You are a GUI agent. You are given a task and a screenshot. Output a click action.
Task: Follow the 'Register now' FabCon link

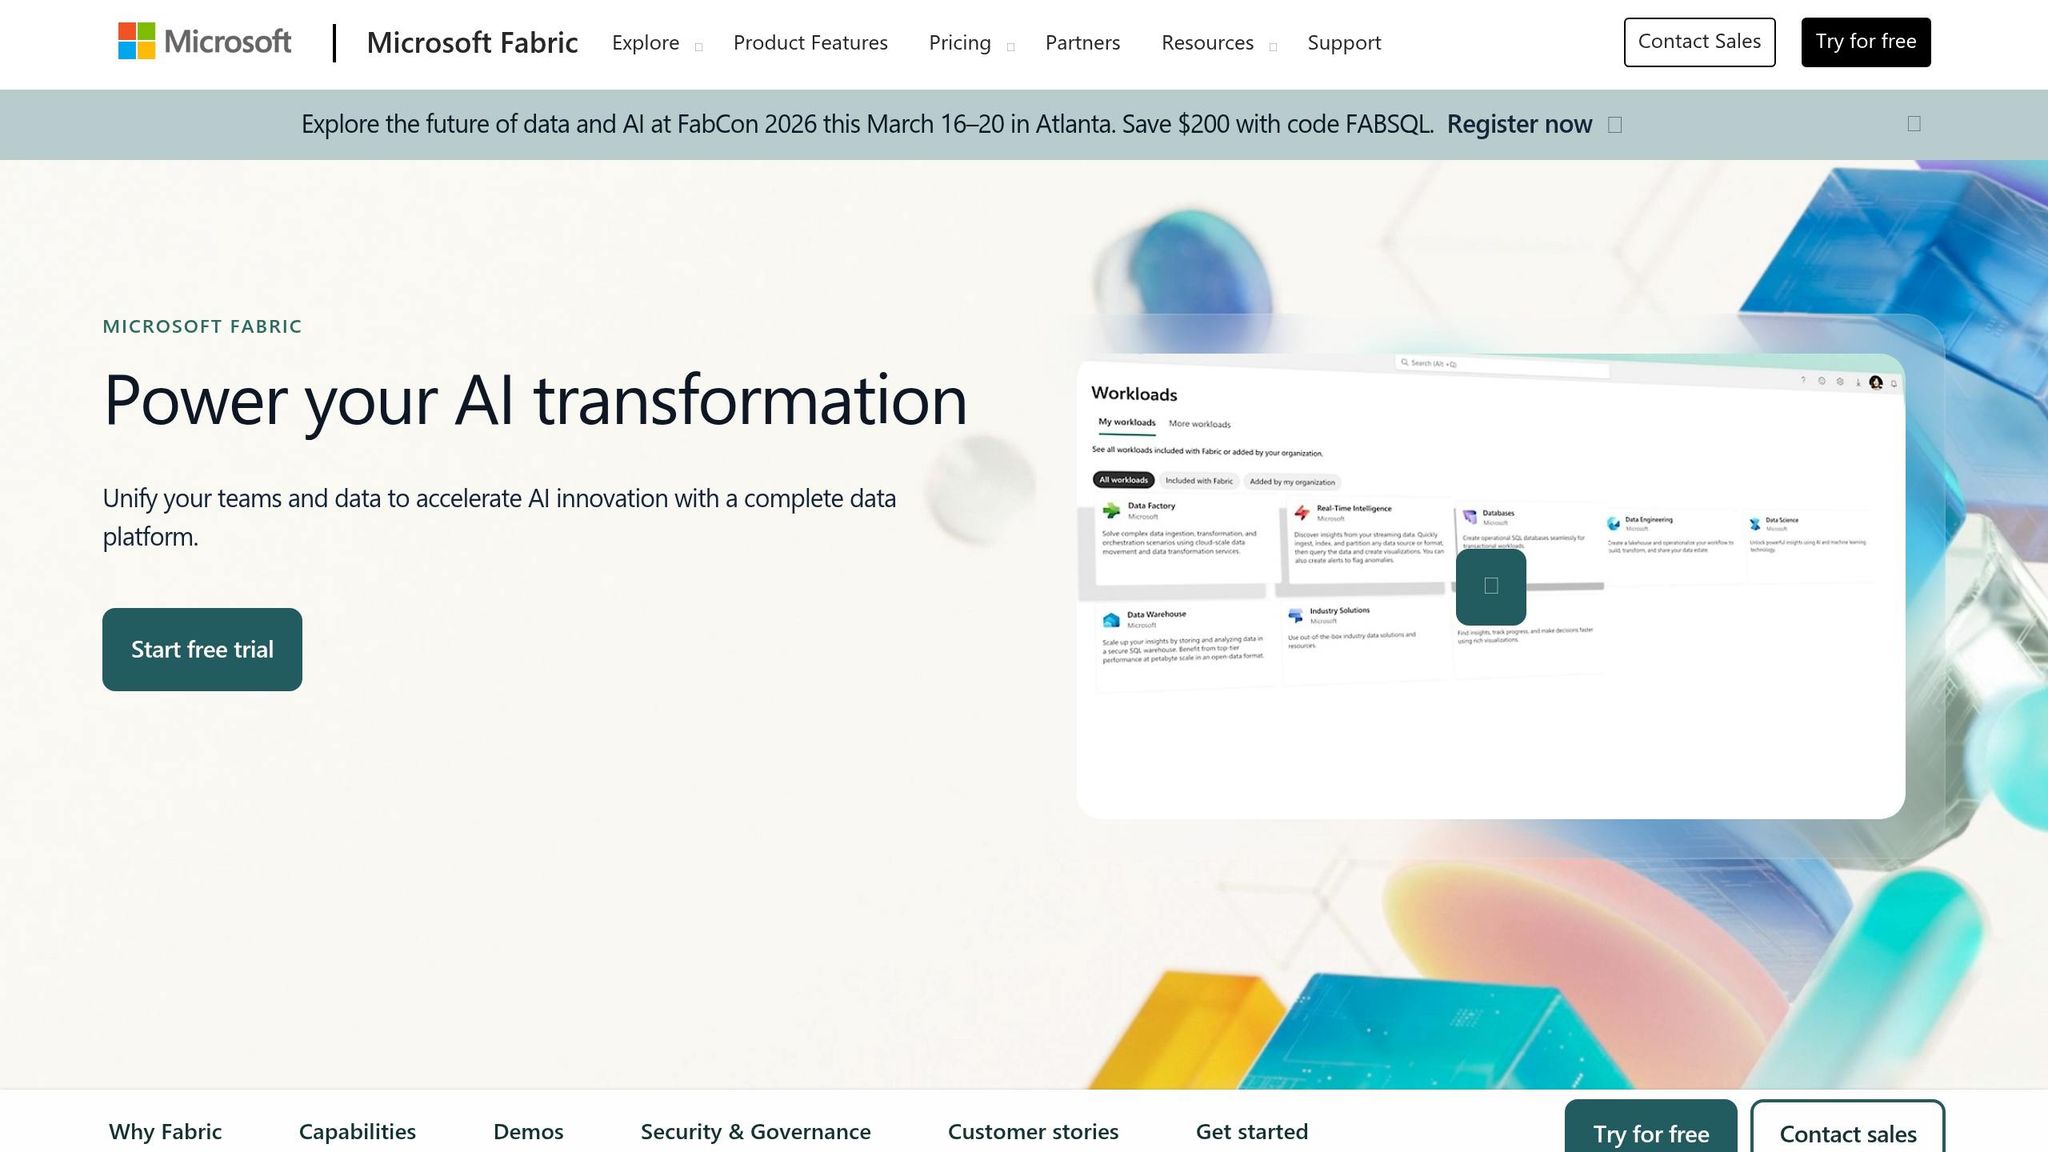pyautogui.click(x=1519, y=124)
